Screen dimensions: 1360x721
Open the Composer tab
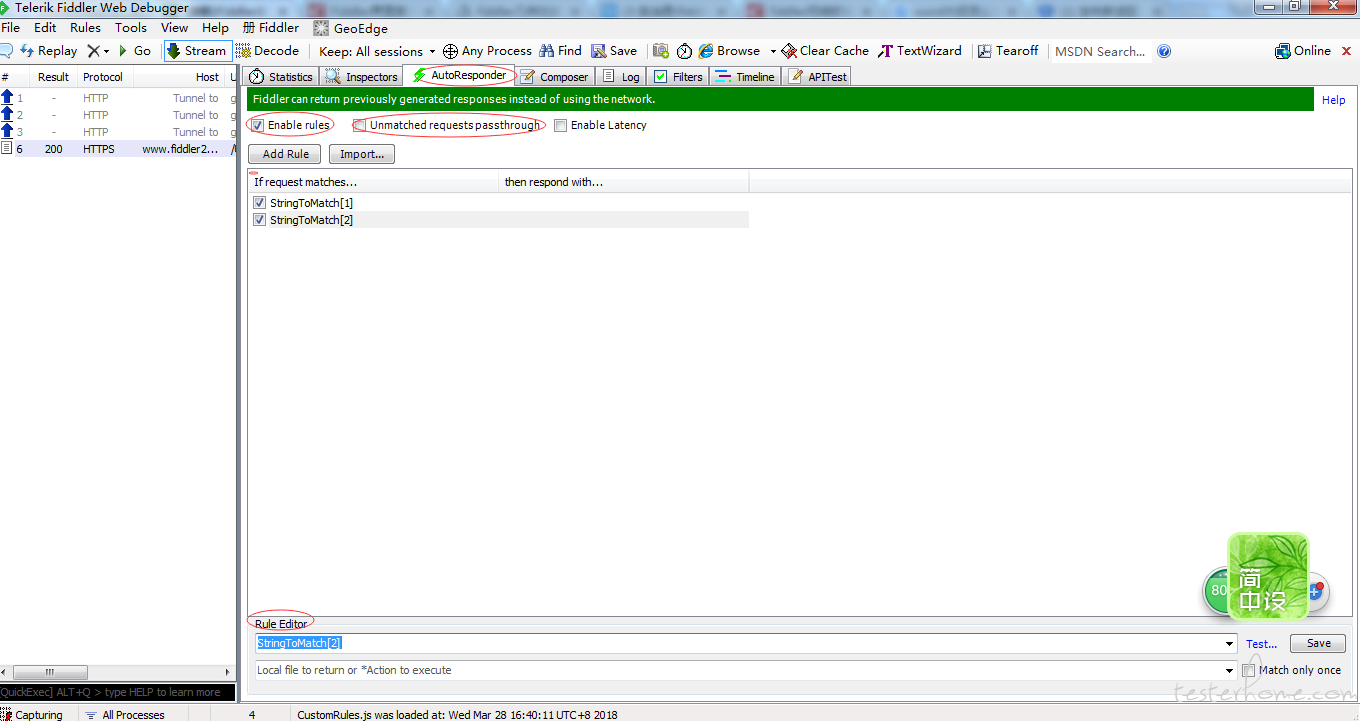click(554, 77)
